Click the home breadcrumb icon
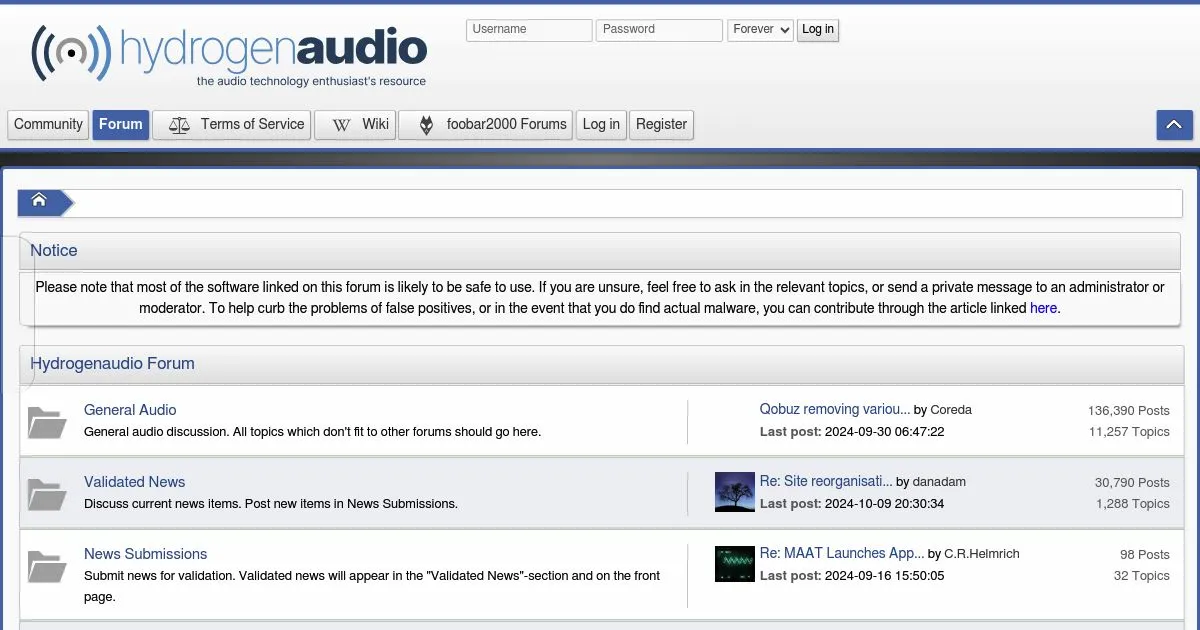The height and width of the screenshot is (630, 1200). (x=39, y=200)
